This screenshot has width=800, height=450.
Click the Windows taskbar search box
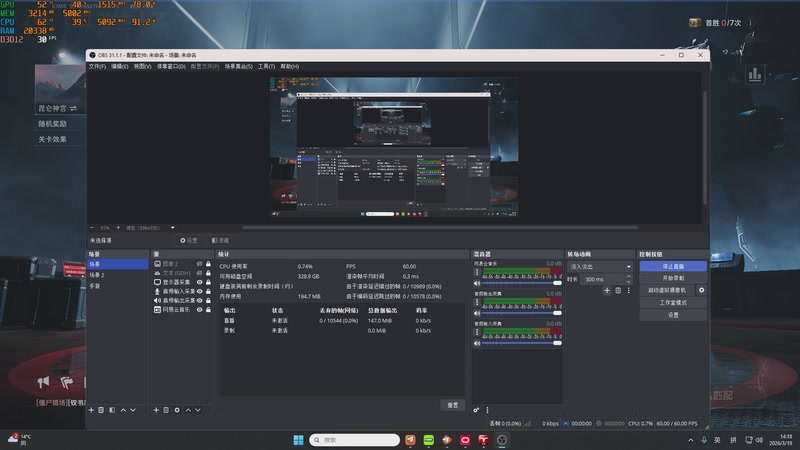click(x=355, y=440)
